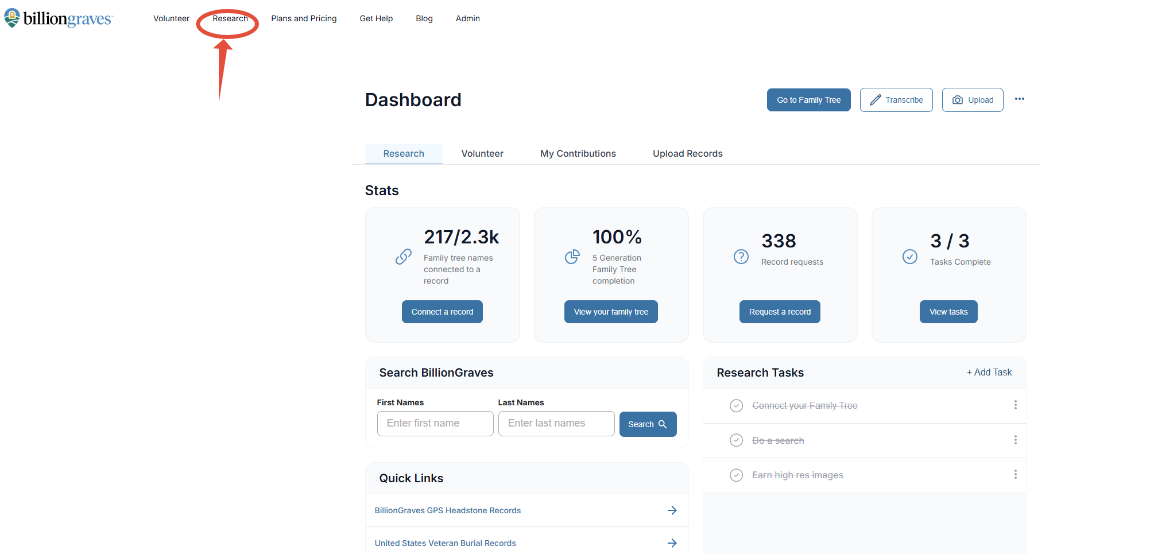Screen dimensions: 1154x554
Task: Go to Plans and Pricing
Action: [304, 18]
